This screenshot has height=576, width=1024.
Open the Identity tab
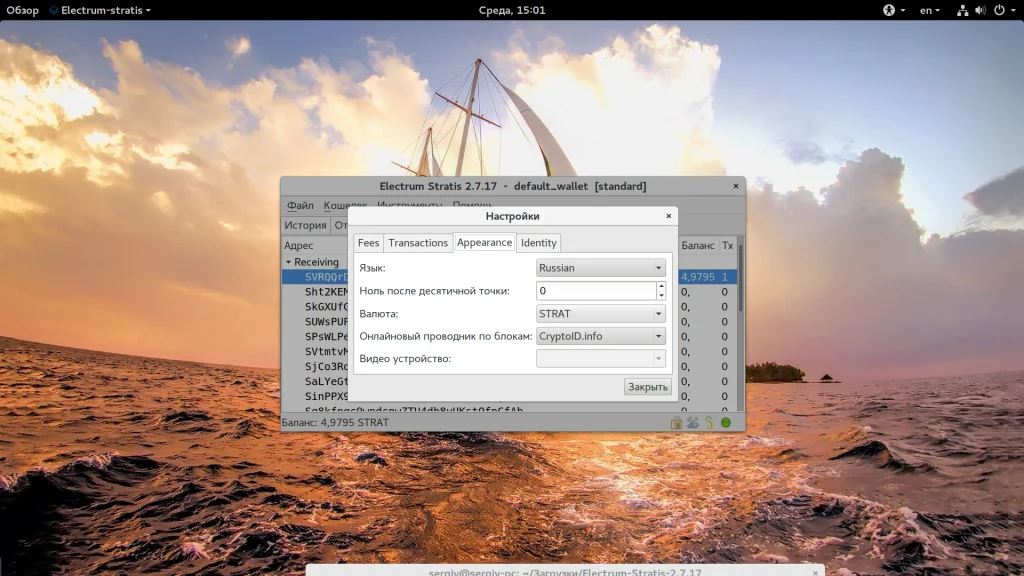[538, 243]
